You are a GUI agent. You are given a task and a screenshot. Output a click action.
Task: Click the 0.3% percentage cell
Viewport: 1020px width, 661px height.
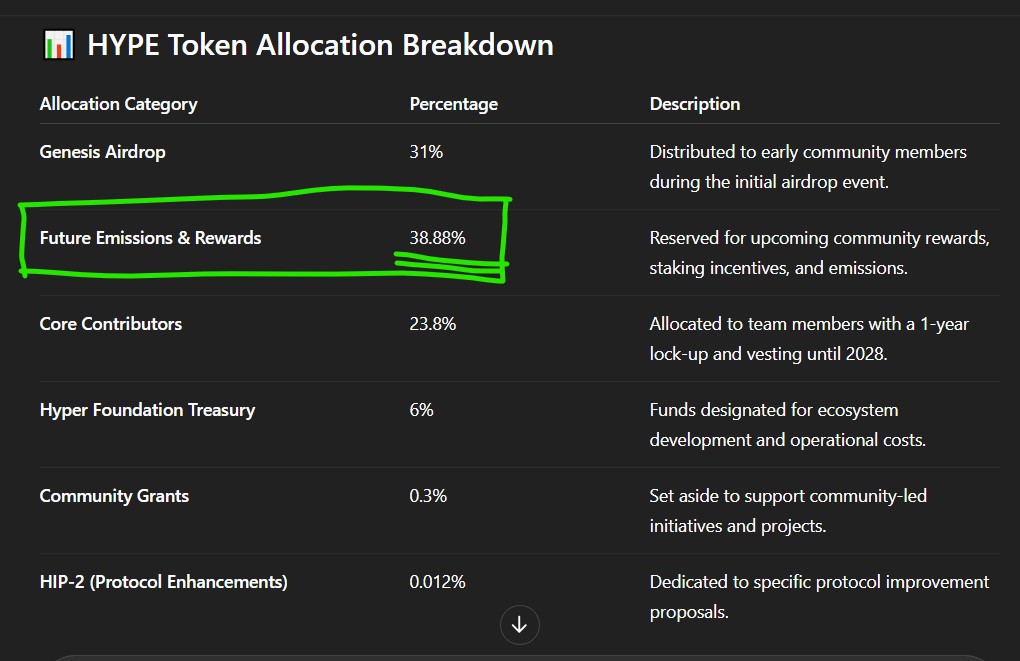pyautogui.click(x=428, y=496)
